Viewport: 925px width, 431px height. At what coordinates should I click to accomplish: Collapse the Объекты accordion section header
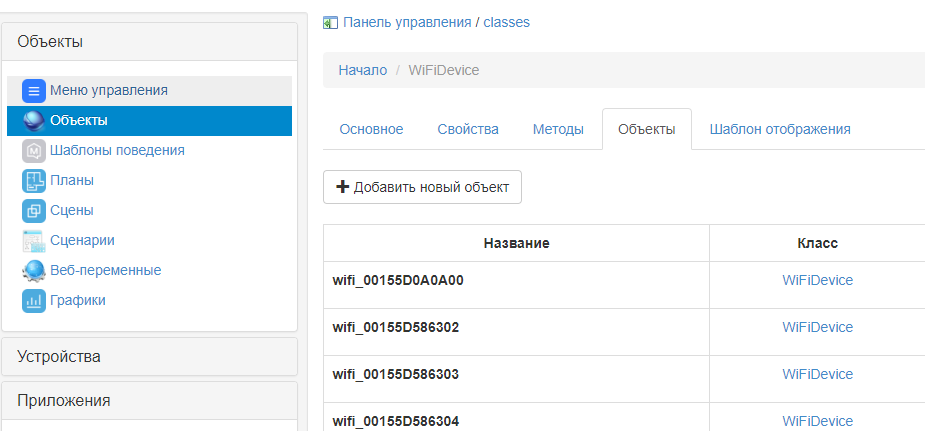click(150, 41)
